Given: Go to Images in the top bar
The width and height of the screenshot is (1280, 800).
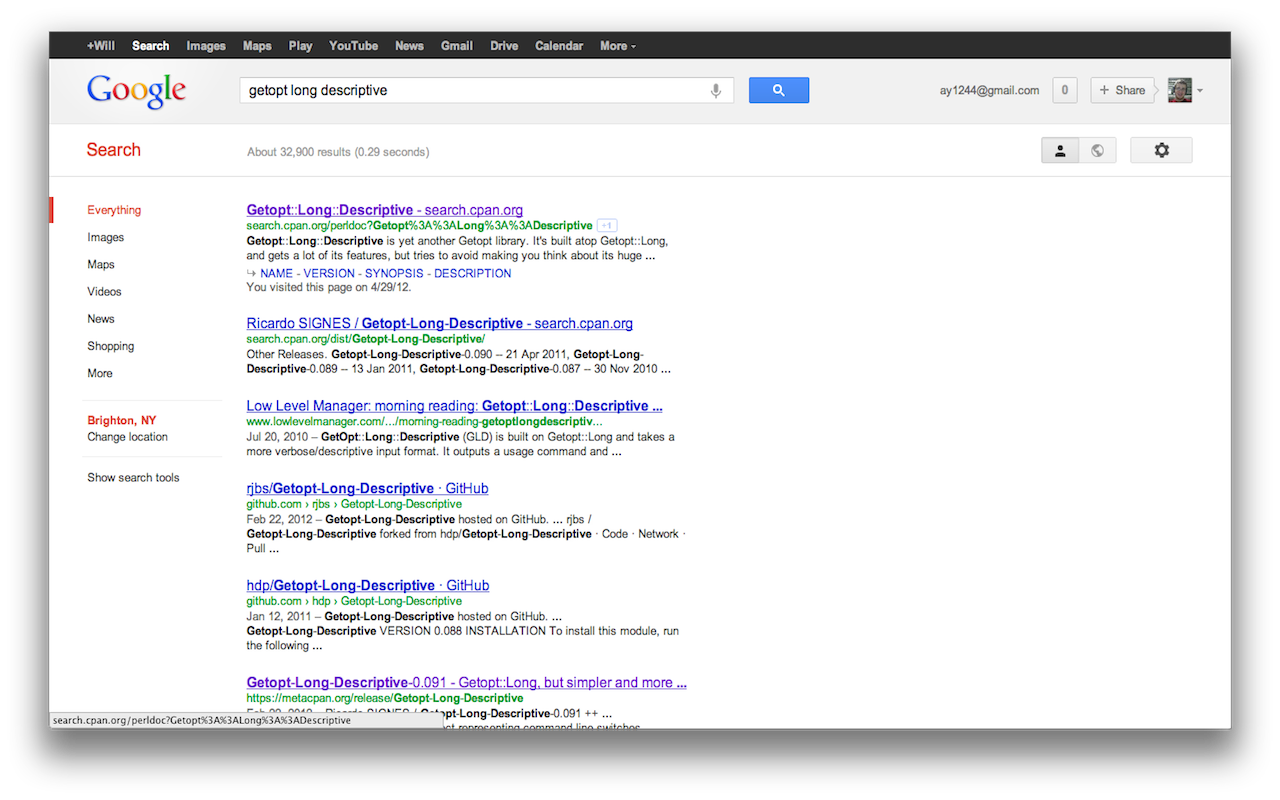Looking at the screenshot, I should [x=206, y=46].
